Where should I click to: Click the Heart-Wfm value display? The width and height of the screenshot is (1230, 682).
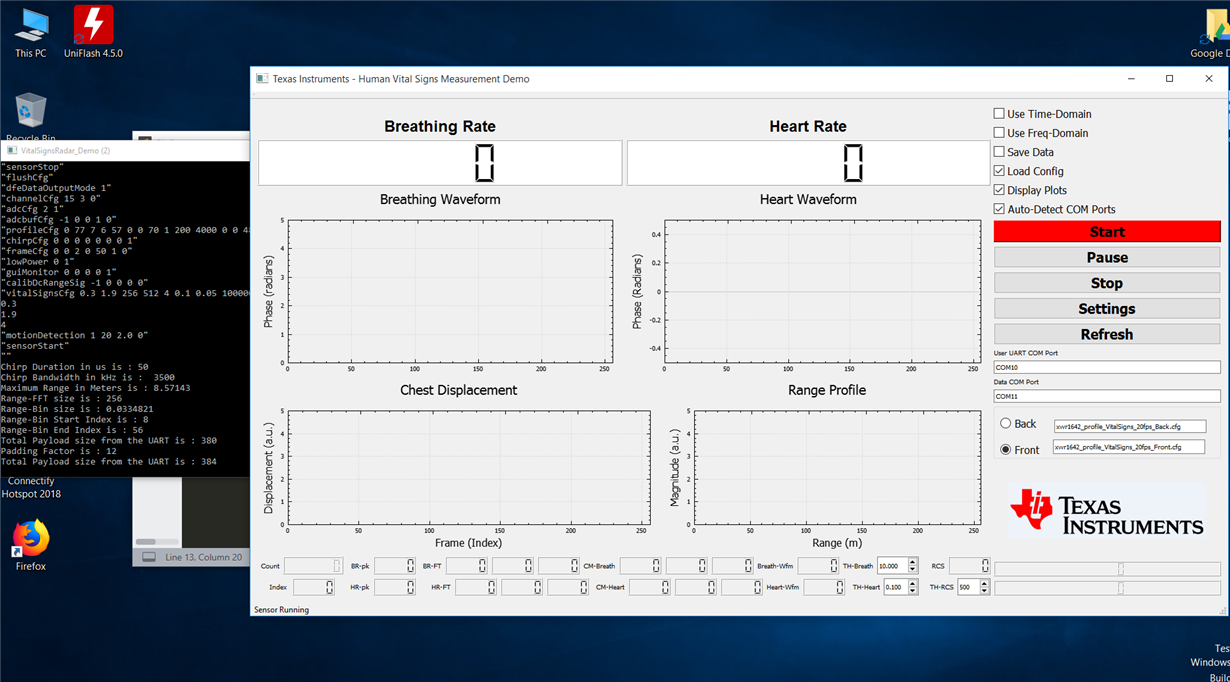pyautogui.click(x=825, y=587)
